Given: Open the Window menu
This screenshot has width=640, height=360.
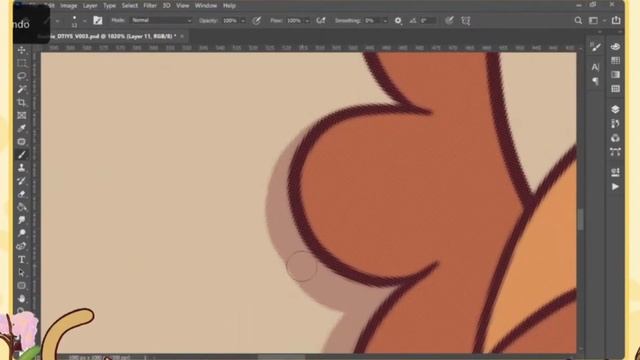Looking at the screenshot, I should (206, 6).
